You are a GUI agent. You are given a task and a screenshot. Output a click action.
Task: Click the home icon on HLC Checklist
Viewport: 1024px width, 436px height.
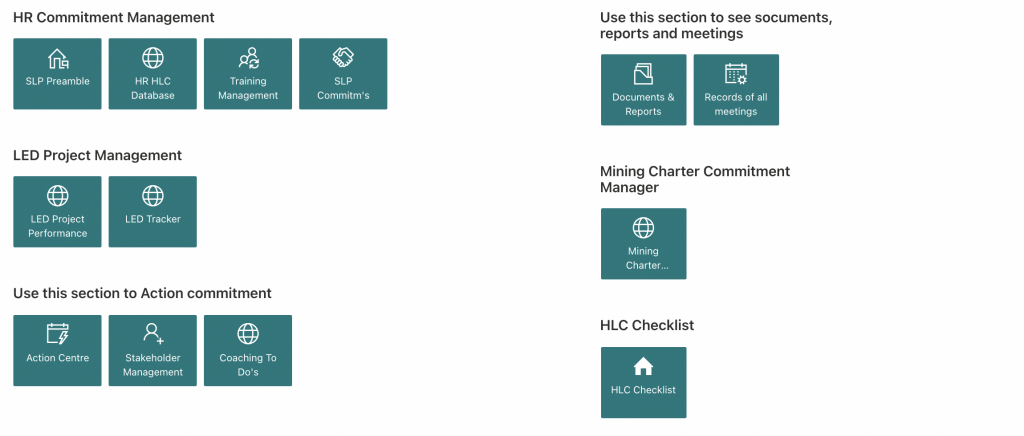click(643, 366)
